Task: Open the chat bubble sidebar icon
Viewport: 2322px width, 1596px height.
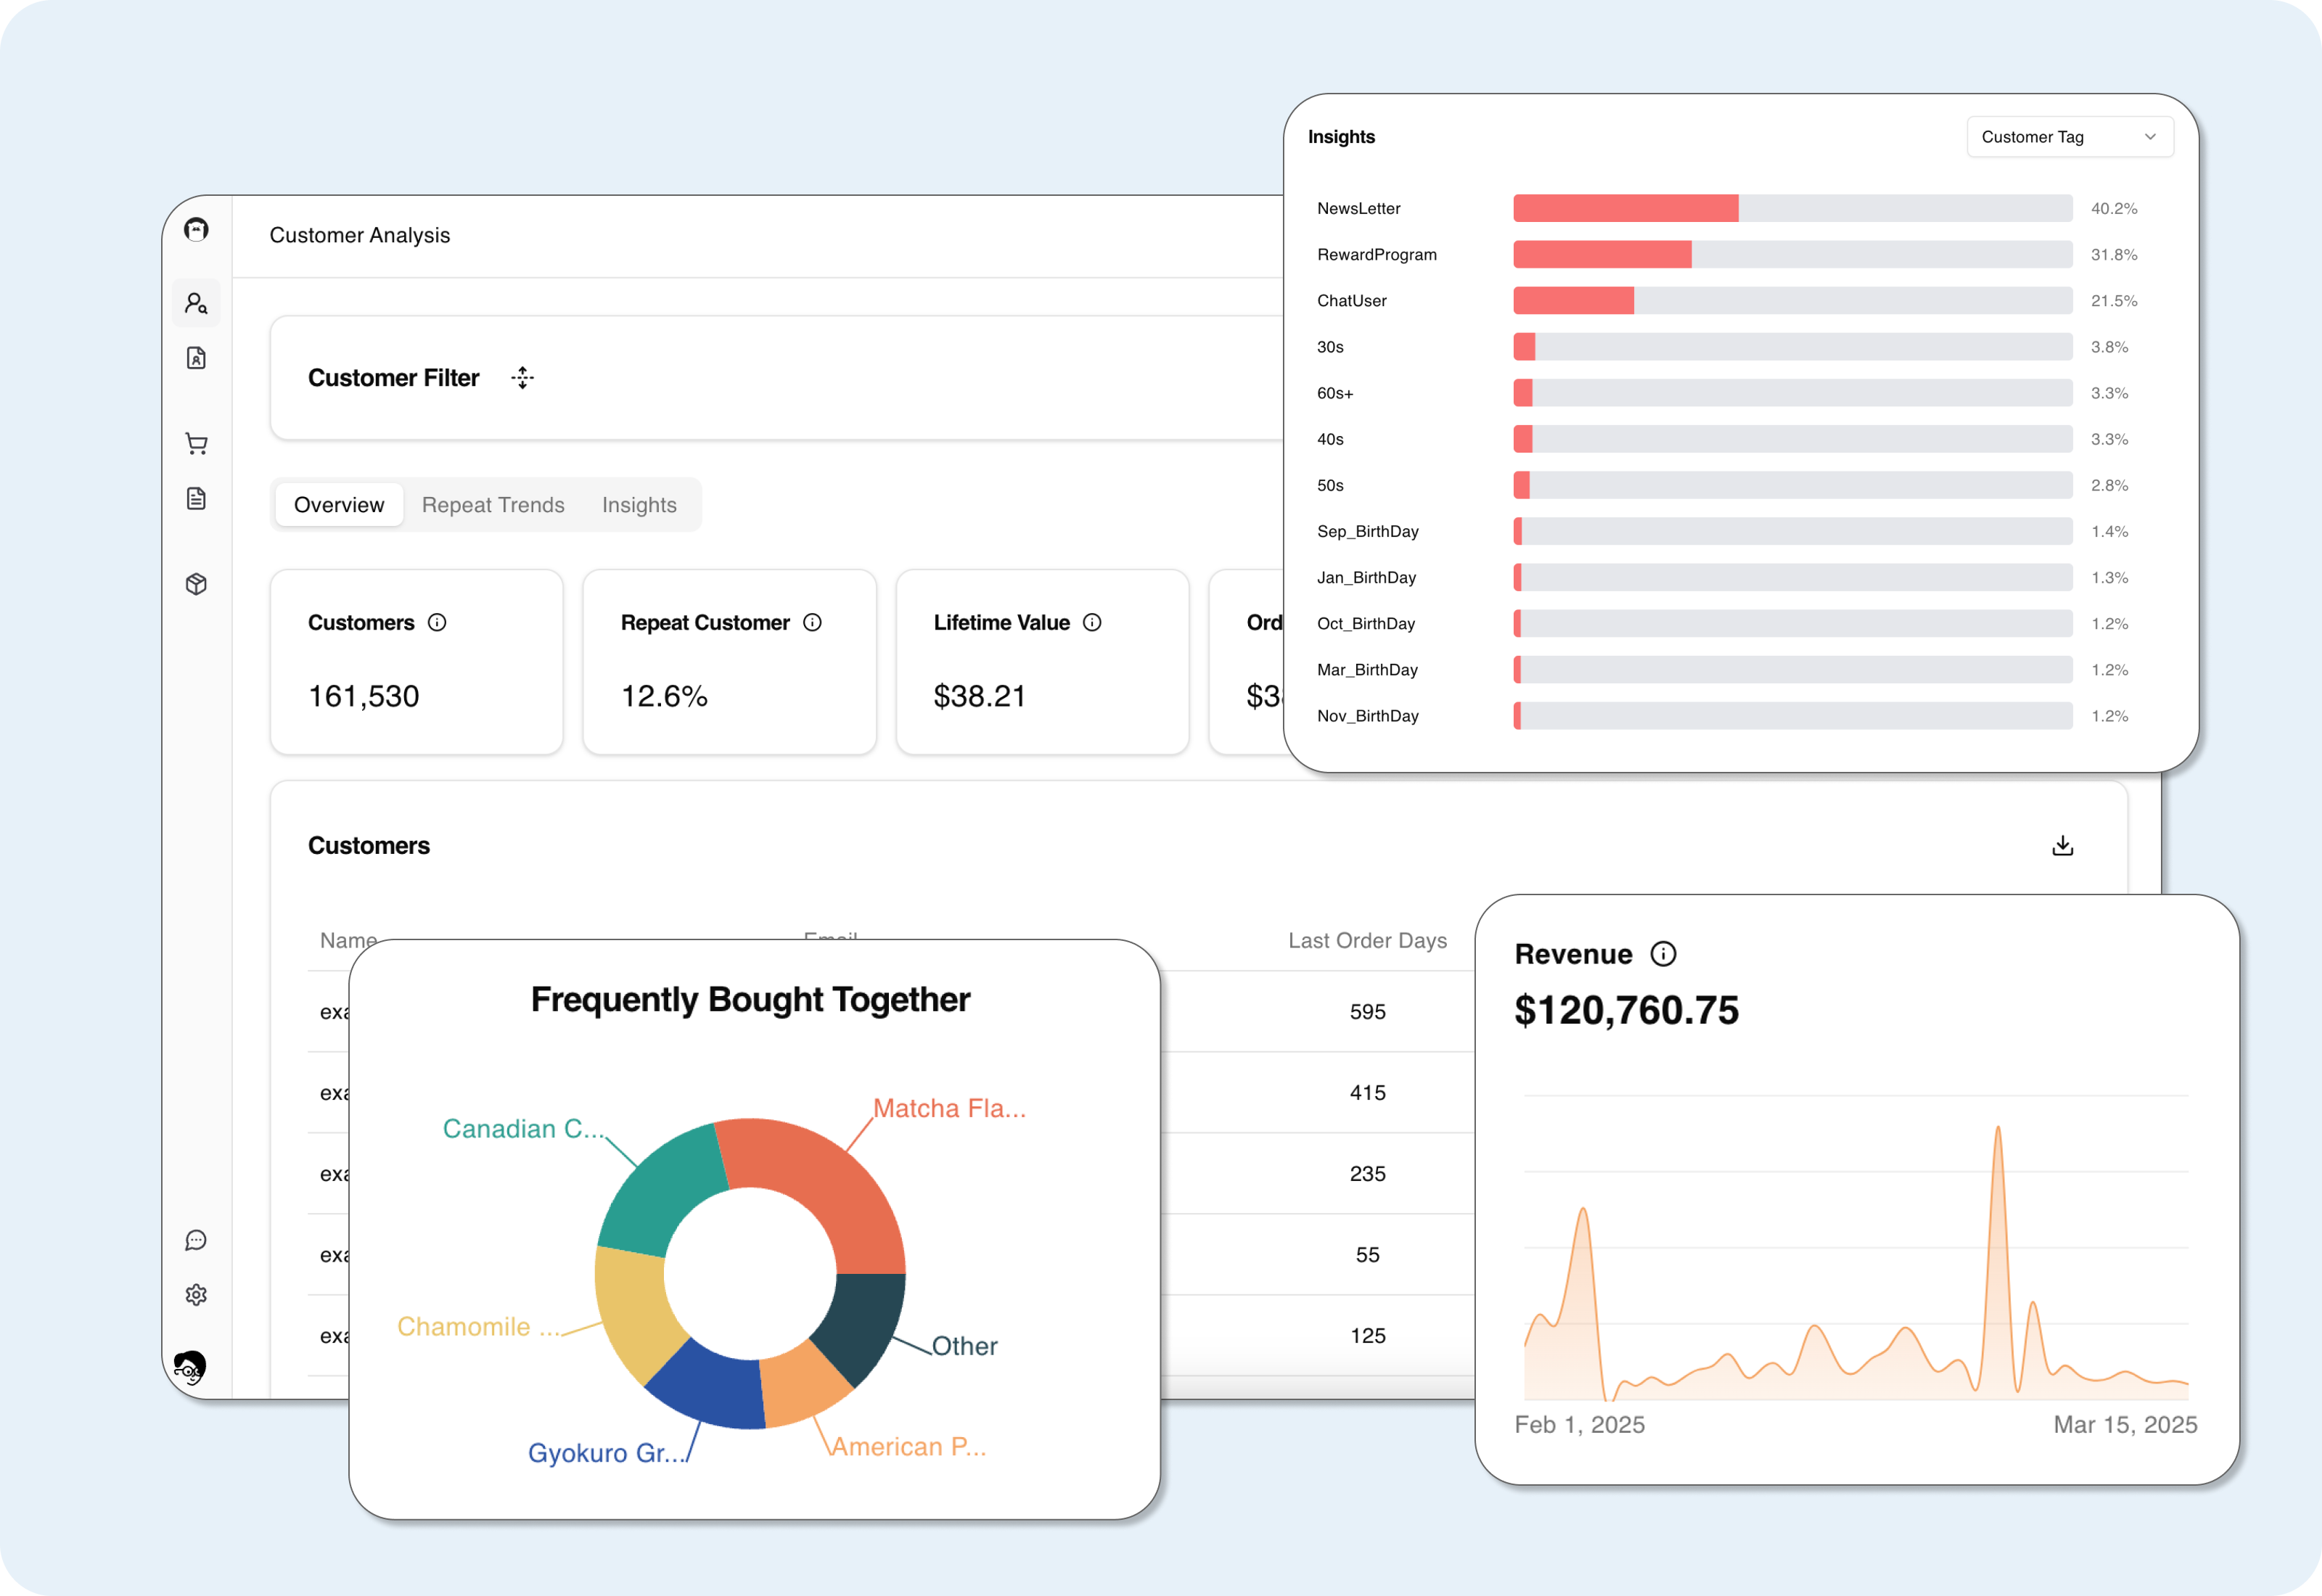Action: [x=196, y=1240]
